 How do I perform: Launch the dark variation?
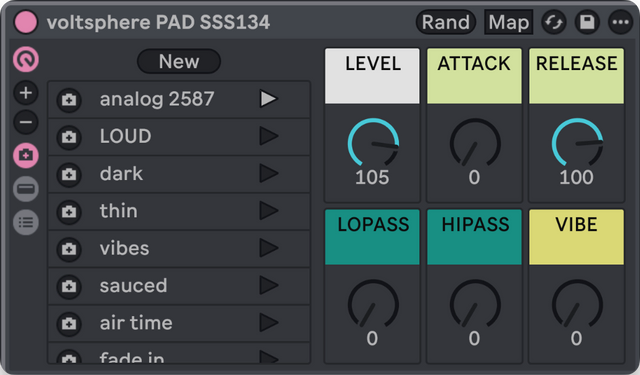point(269,173)
